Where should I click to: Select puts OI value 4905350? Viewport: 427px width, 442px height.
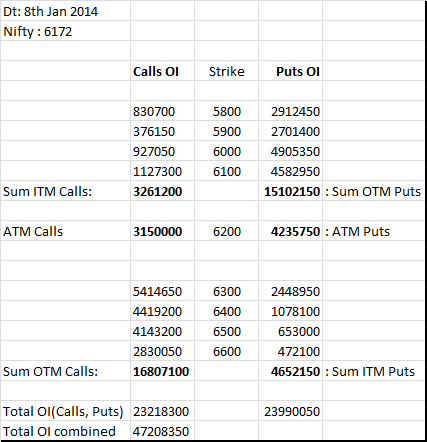click(290, 151)
